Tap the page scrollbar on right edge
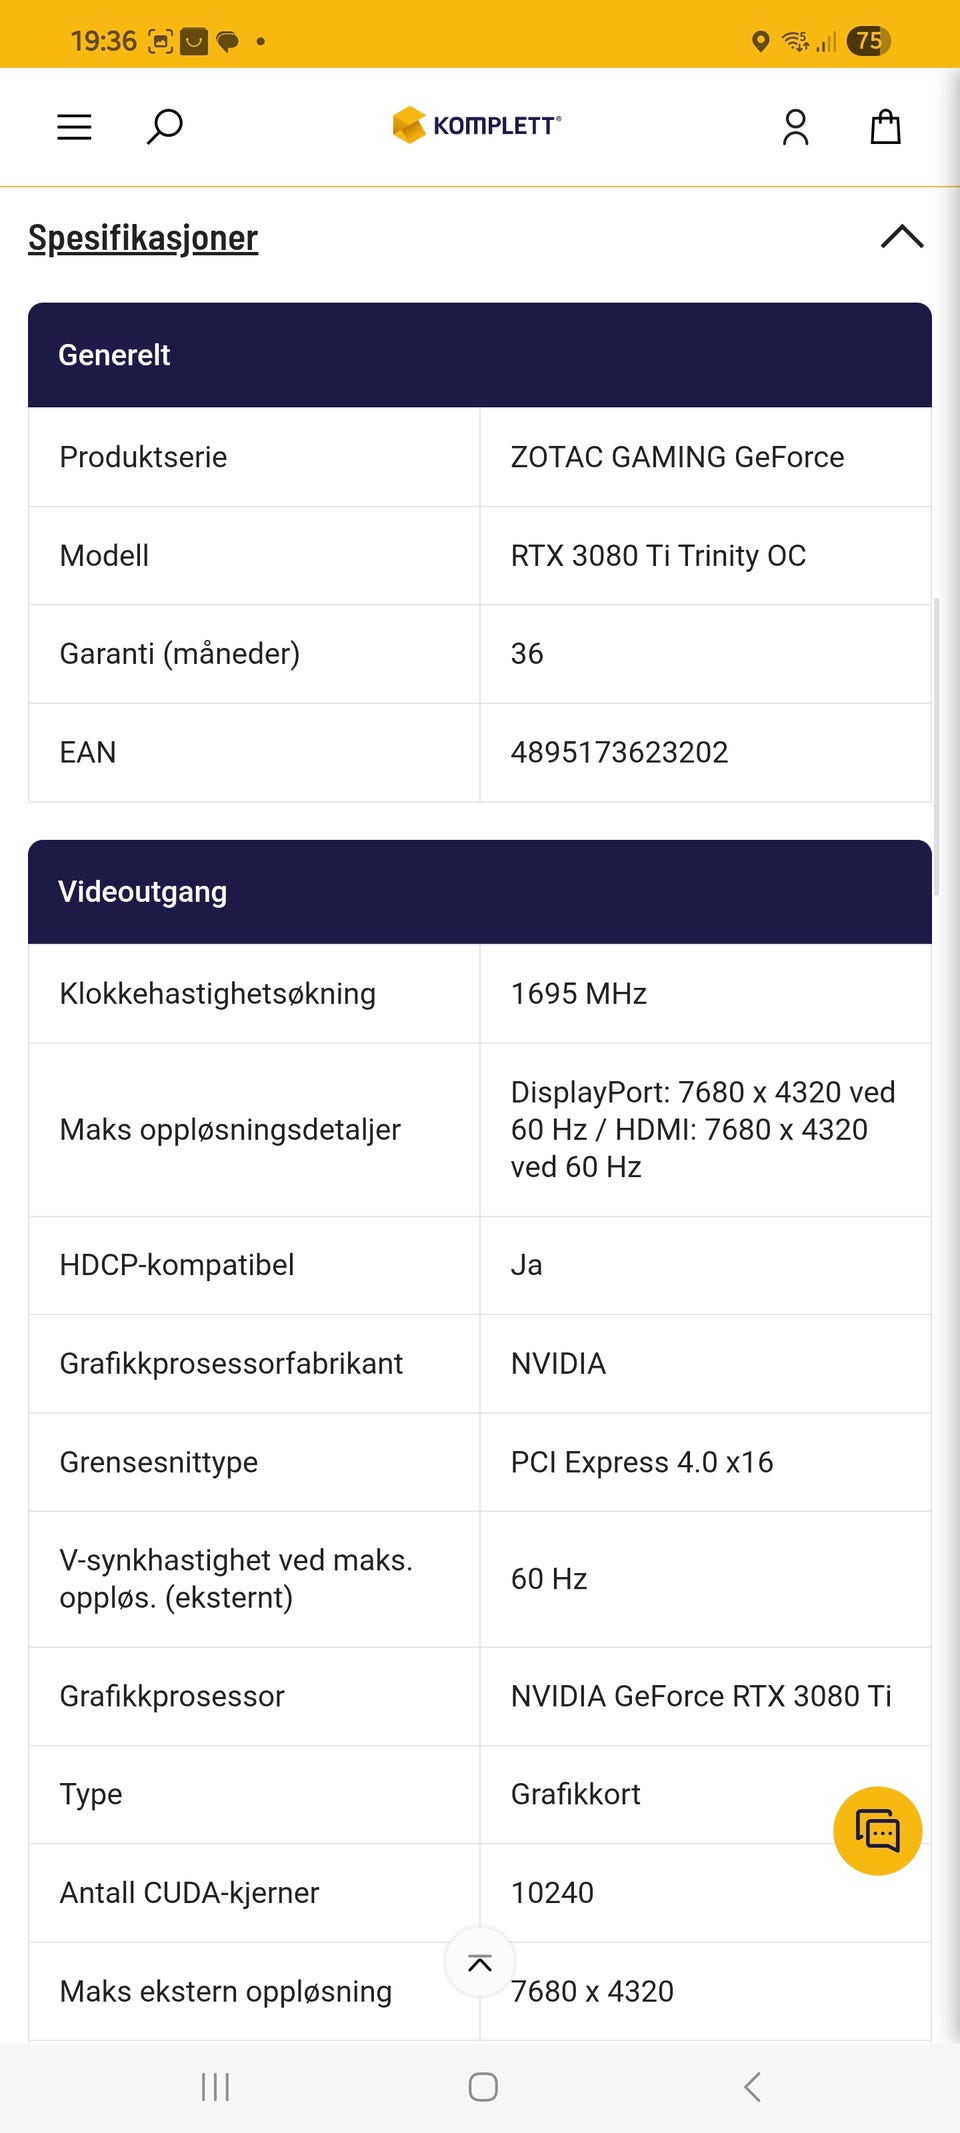The height and width of the screenshot is (2133, 960). [937, 746]
